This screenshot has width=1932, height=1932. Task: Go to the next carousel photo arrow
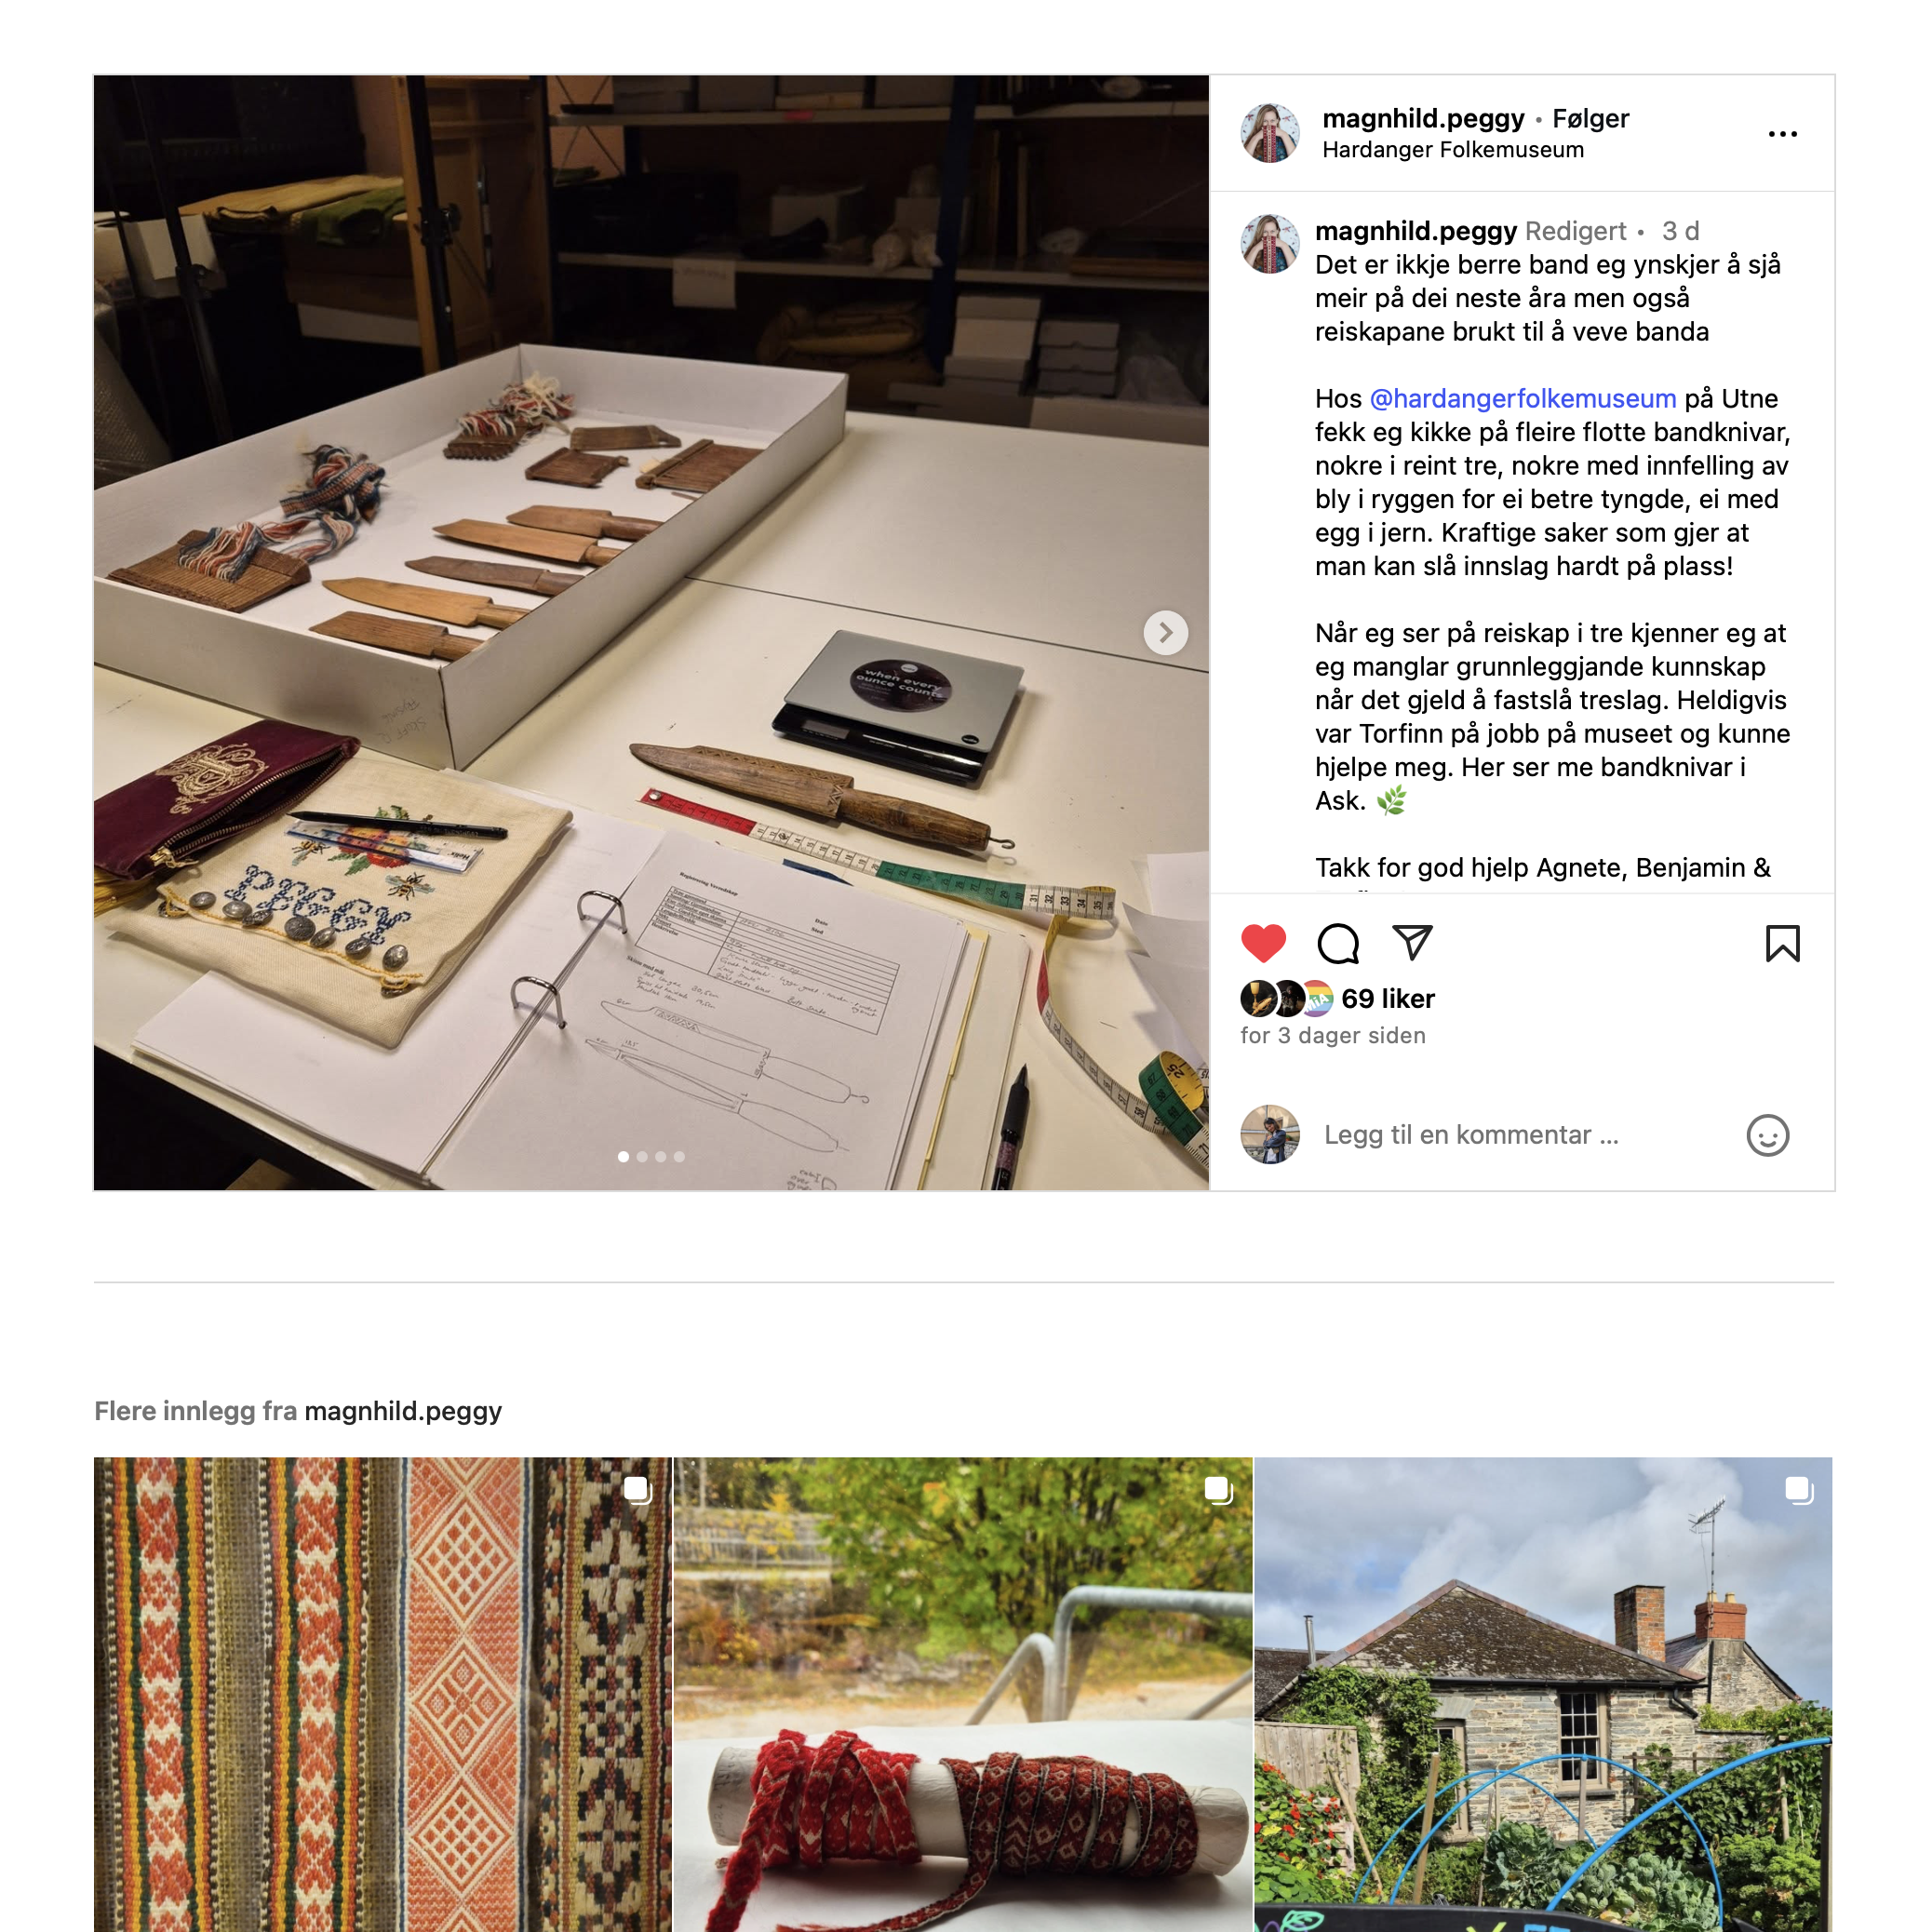click(x=1165, y=633)
